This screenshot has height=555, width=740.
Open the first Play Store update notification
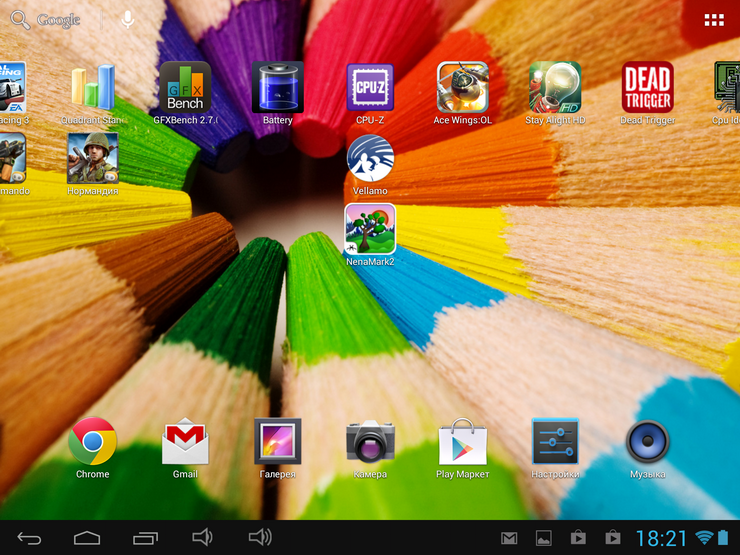(578, 538)
